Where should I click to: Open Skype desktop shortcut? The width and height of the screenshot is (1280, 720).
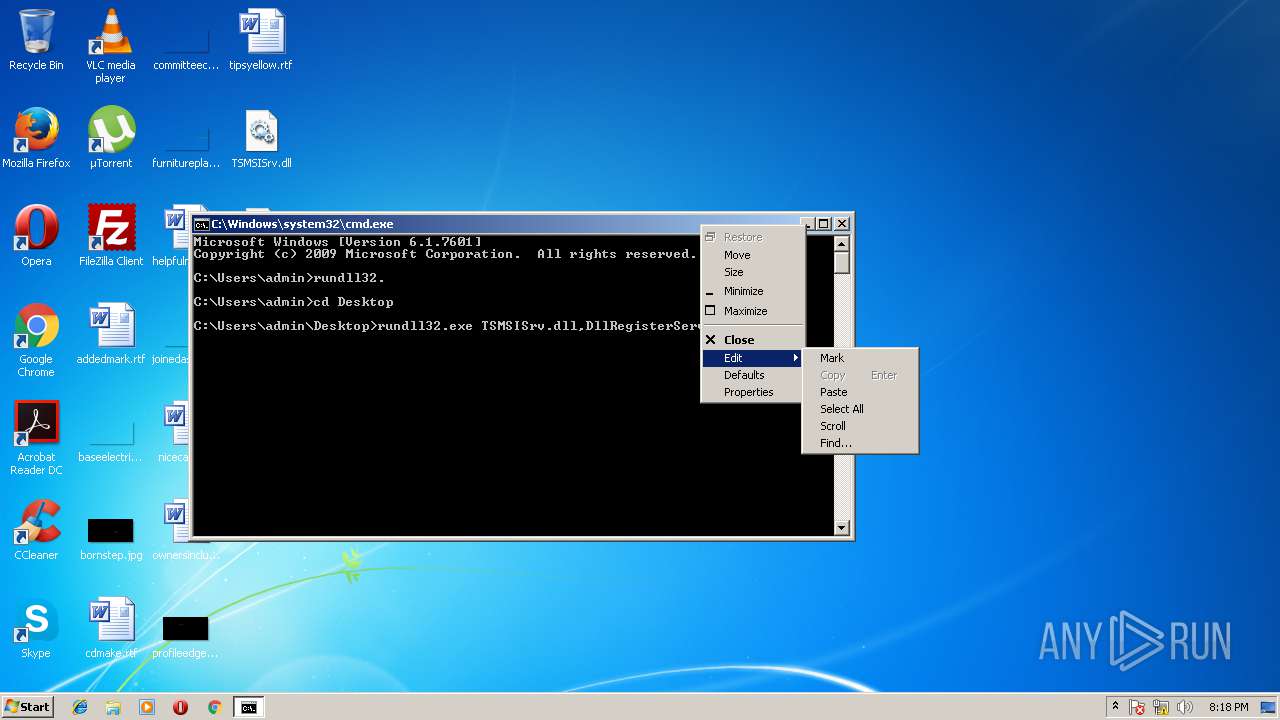tap(36, 628)
